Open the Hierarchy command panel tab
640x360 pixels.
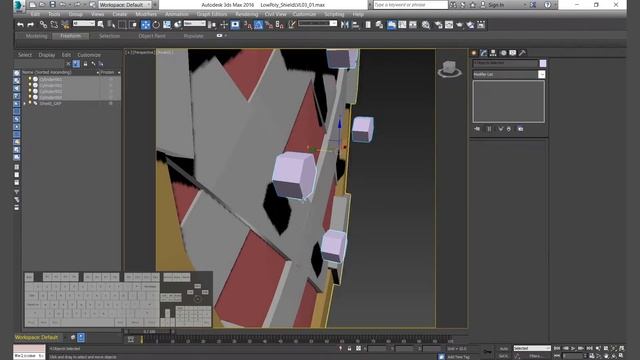pos(493,53)
